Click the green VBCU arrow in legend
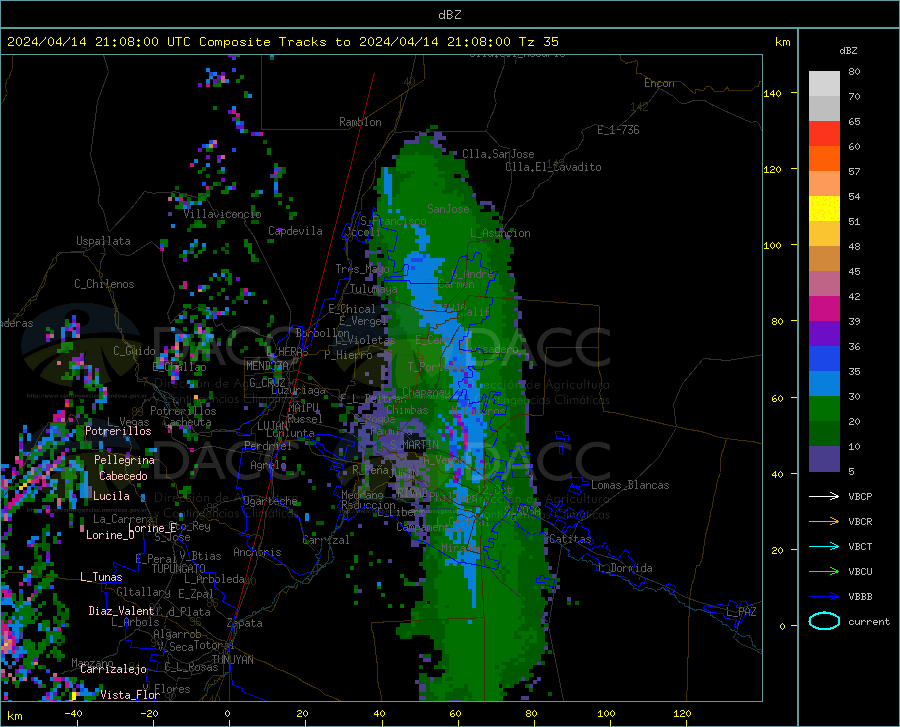900x727 pixels. (x=824, y=572)
